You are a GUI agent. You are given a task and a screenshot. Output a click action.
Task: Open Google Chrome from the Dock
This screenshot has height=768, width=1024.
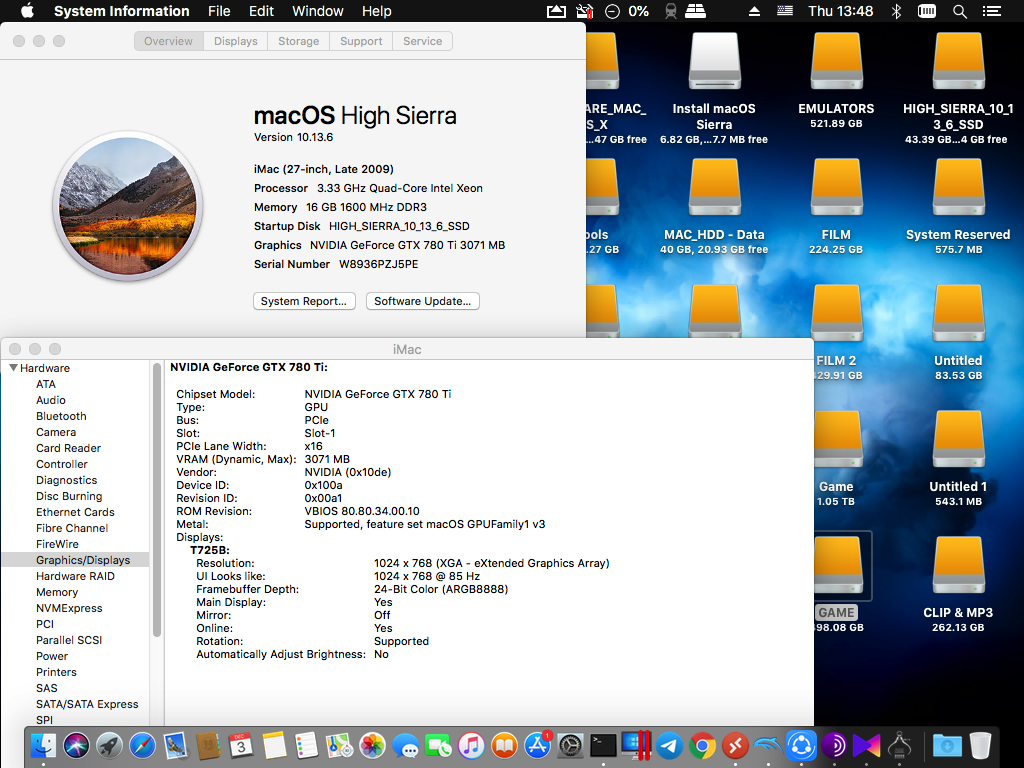click(702, 745)
